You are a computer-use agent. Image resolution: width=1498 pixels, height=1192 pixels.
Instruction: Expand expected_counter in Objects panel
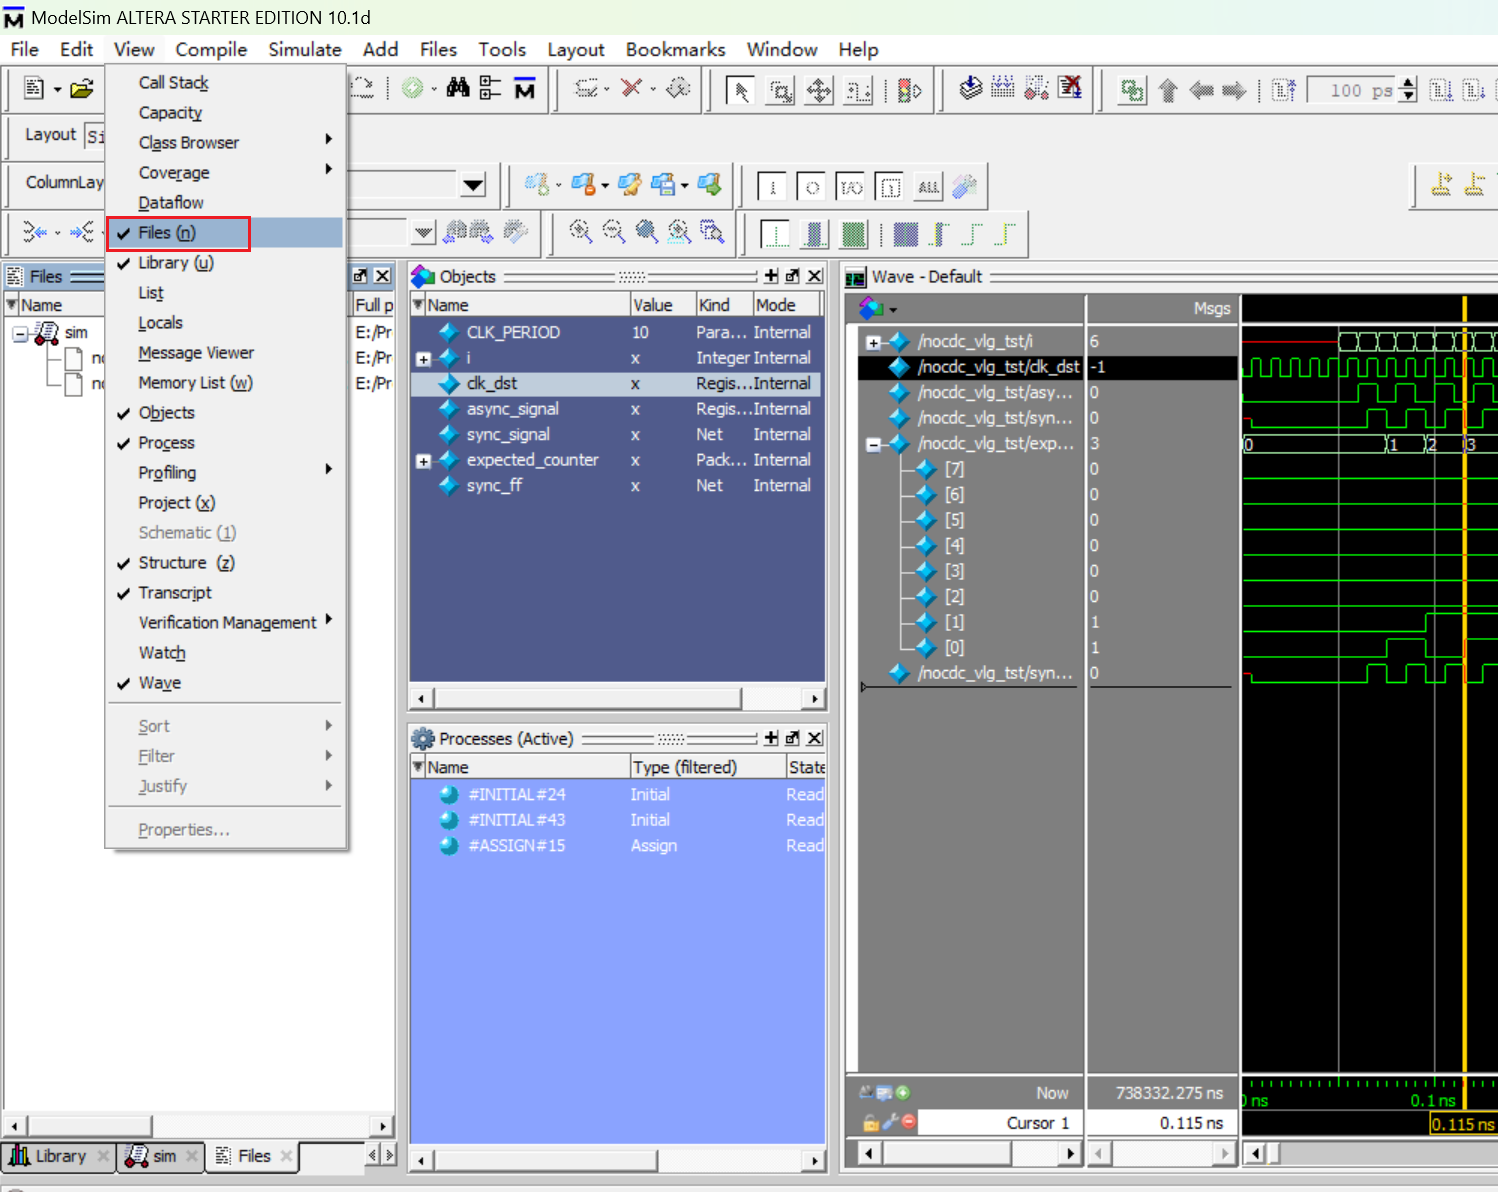click(423, 461)
